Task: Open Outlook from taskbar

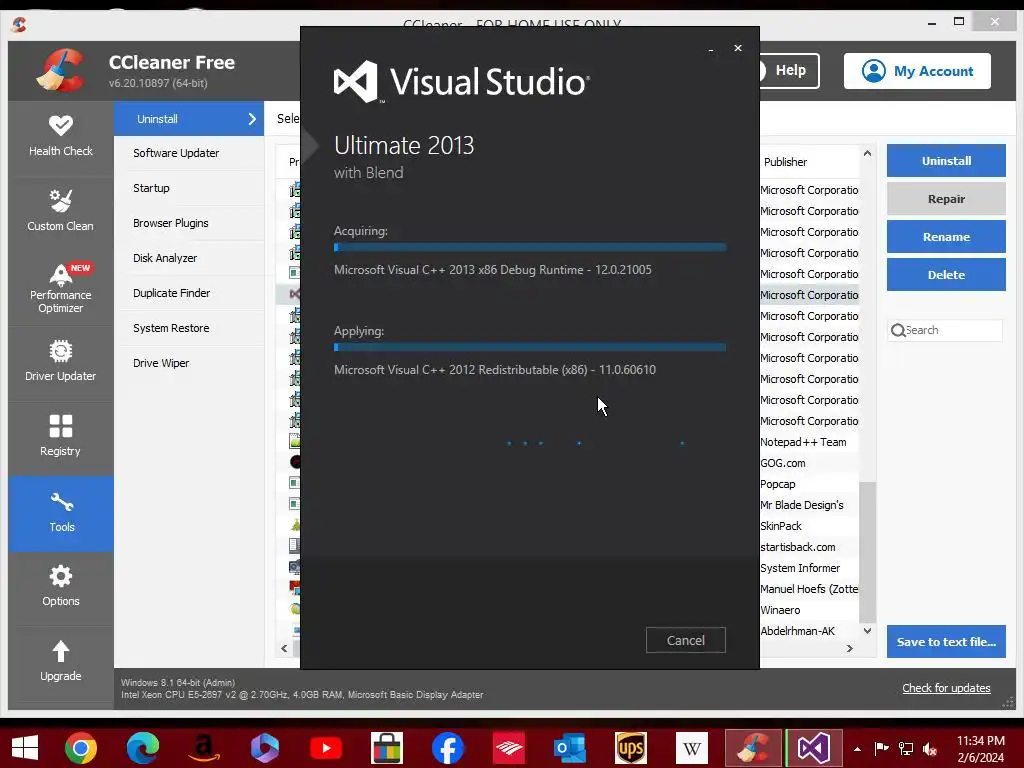Action: click(569, 748)
